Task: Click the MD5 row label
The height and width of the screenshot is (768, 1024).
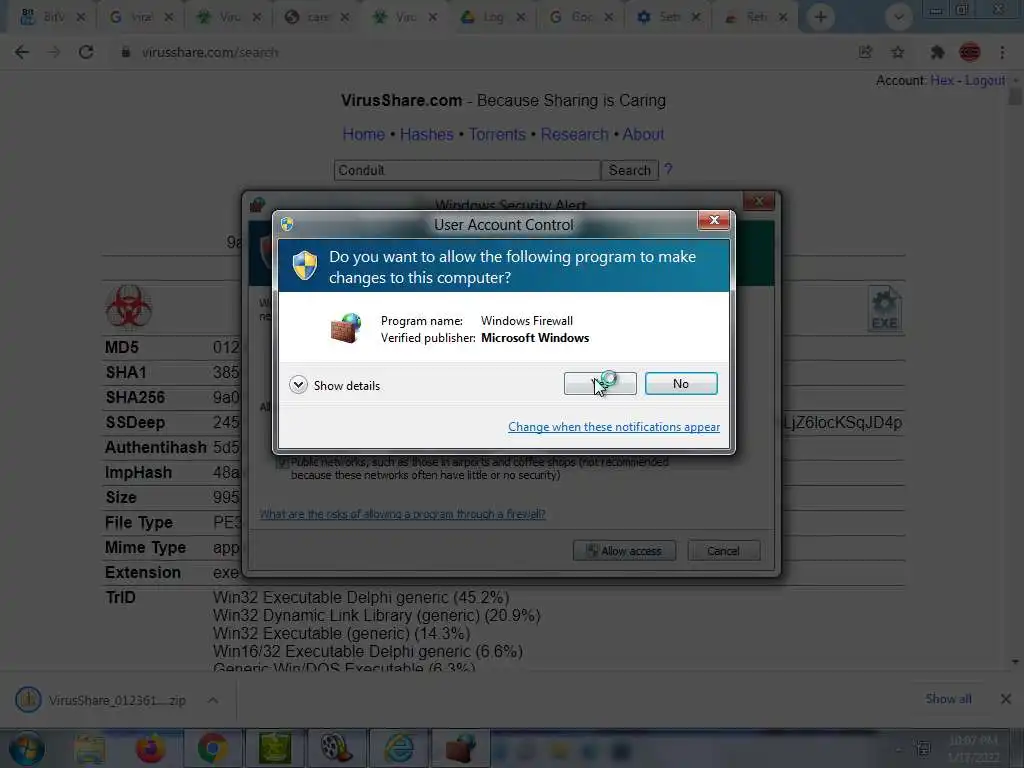Action: (x=122, y=347)
